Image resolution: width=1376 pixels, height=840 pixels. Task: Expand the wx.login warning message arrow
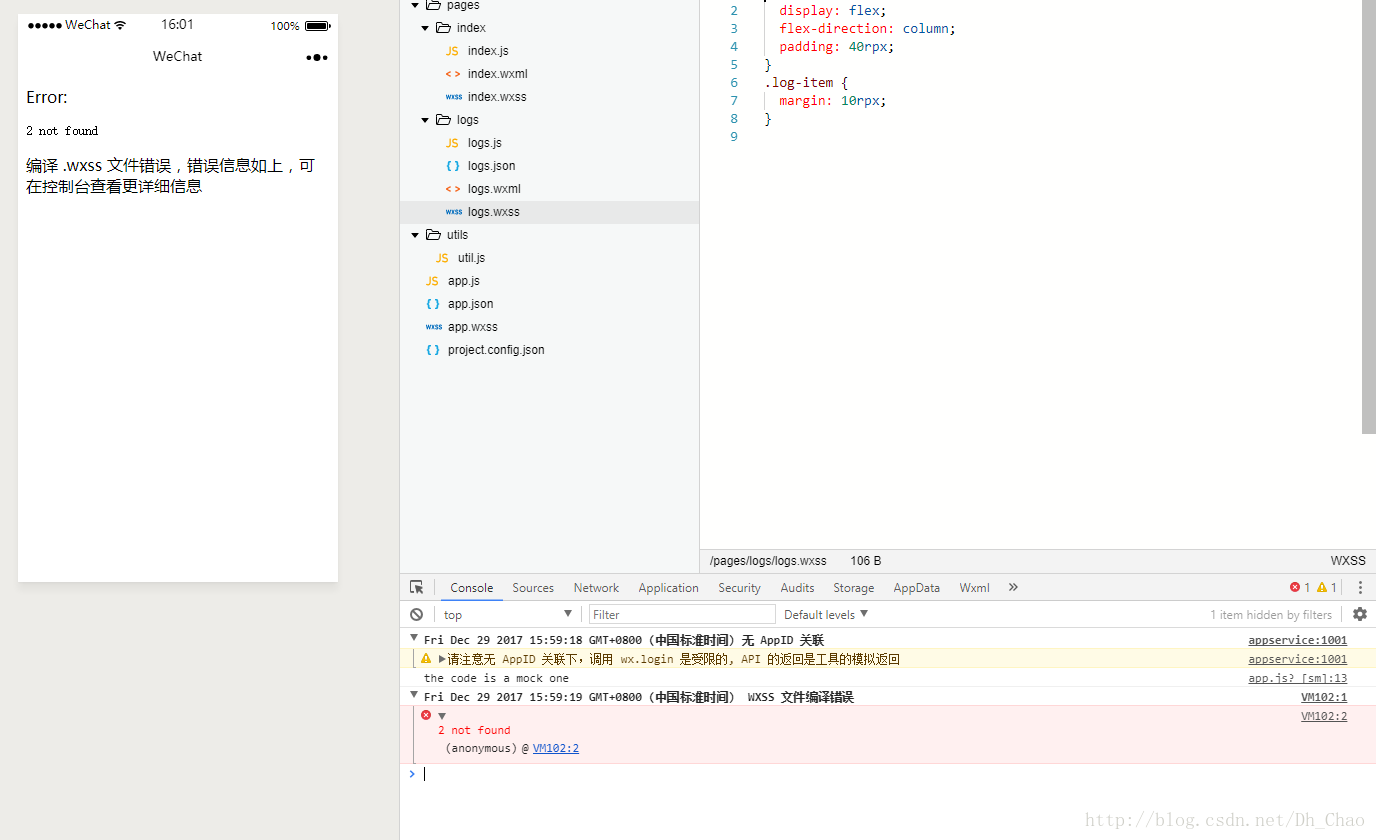(442, 659)
